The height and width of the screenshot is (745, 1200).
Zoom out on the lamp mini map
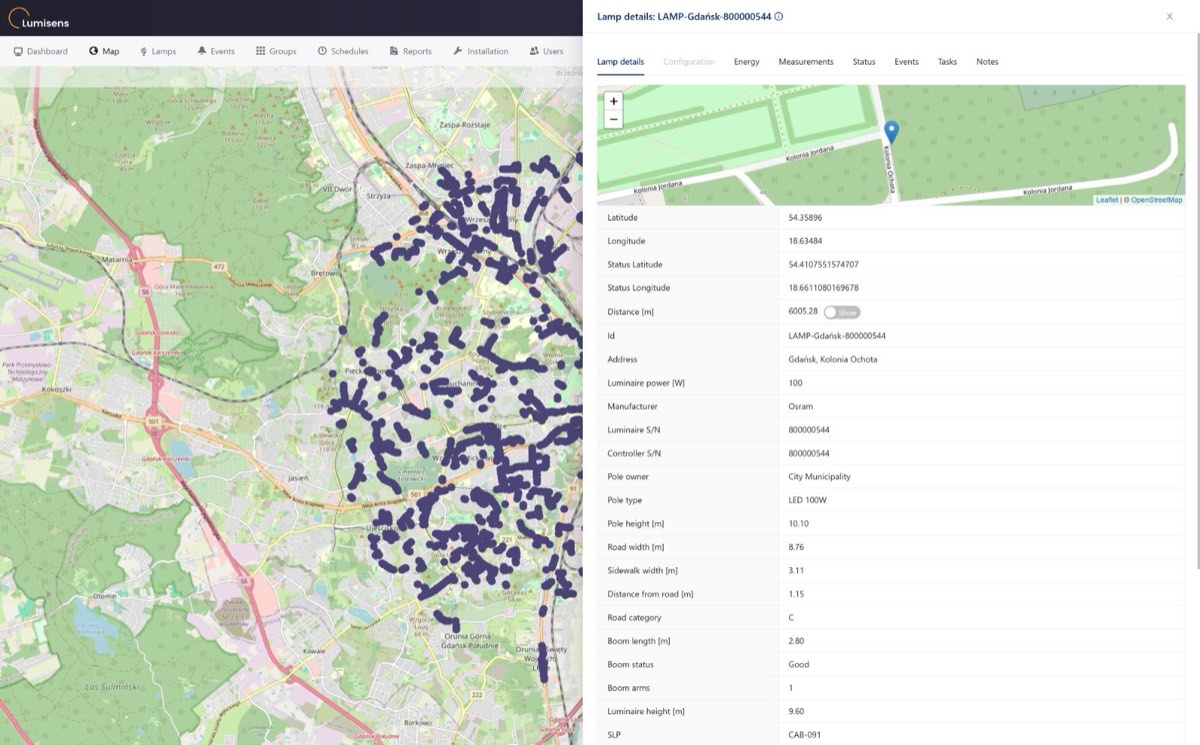click(x=614, y=120)
